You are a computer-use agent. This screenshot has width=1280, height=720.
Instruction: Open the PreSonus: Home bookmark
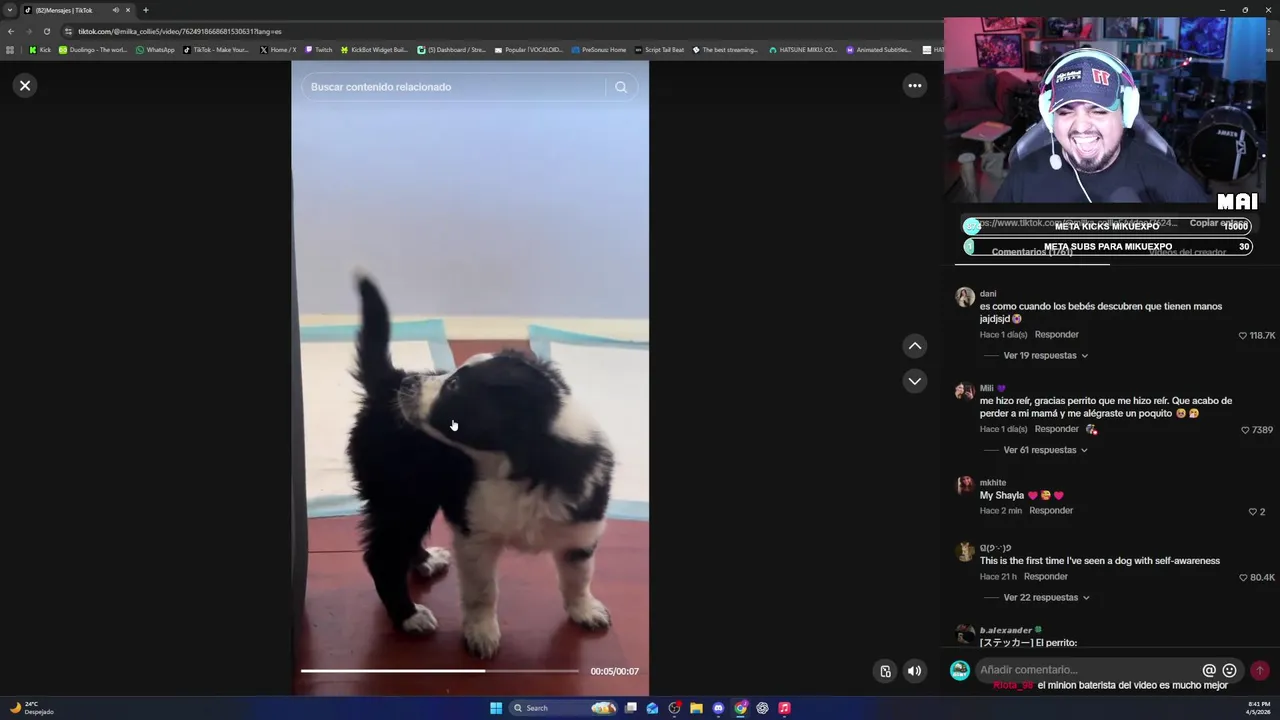coord(599,50)
